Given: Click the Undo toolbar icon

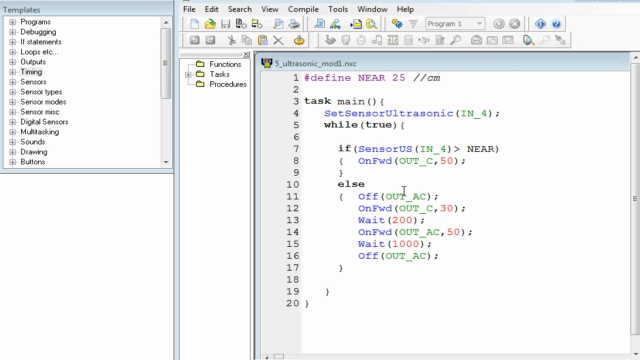Looking at the screenshot, I should coord(194,40).
